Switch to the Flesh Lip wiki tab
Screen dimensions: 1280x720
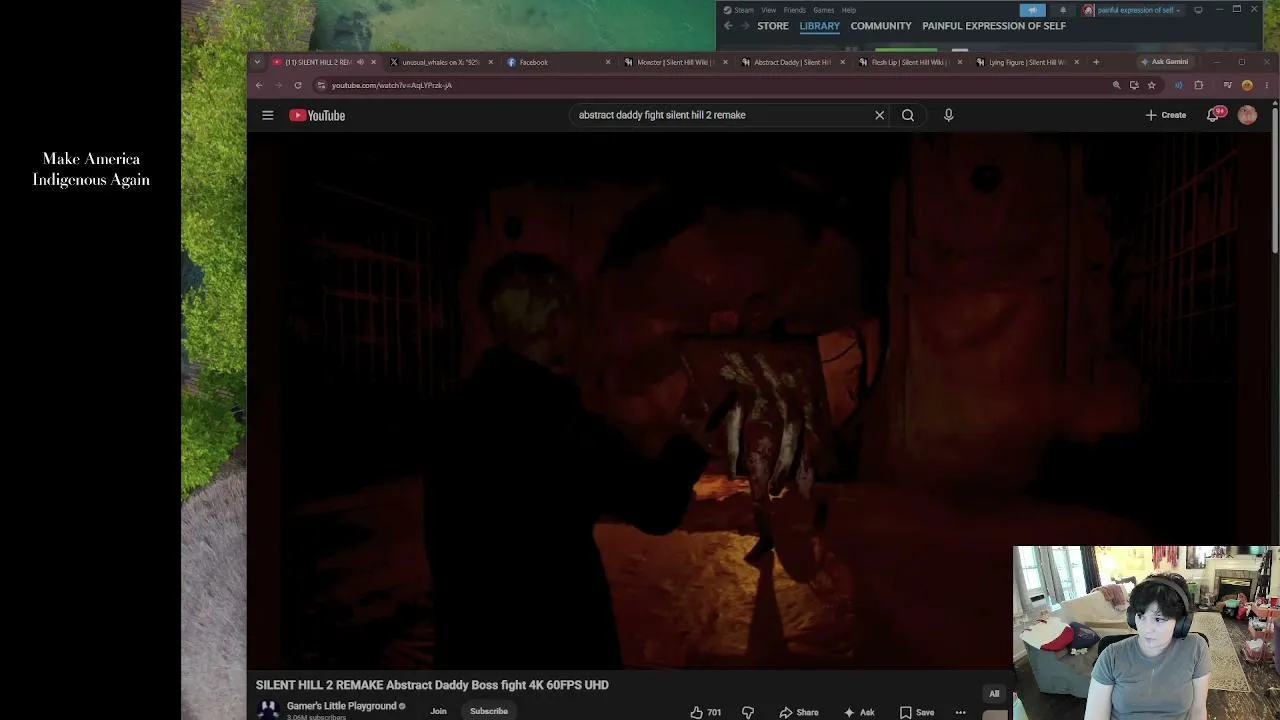[x=909, y=62]
